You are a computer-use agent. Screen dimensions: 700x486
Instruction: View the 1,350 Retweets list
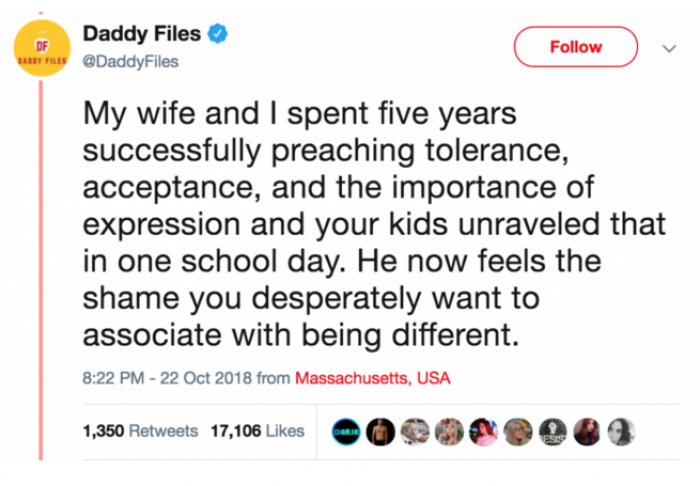tap(141, 431)
